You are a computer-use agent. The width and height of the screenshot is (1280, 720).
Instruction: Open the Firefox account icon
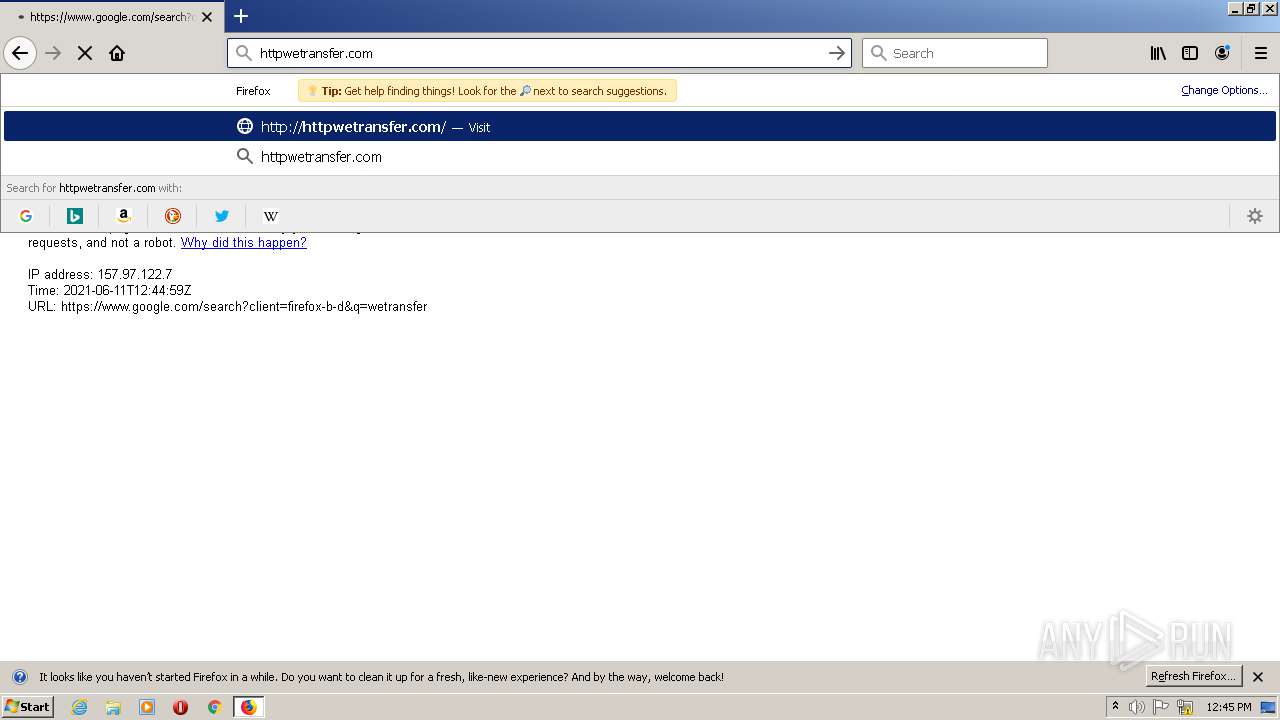[x=1222, y=53]
